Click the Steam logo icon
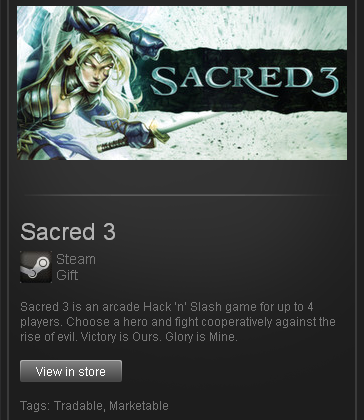This screenshot has width=364, height=420. [x=36, y=267]
